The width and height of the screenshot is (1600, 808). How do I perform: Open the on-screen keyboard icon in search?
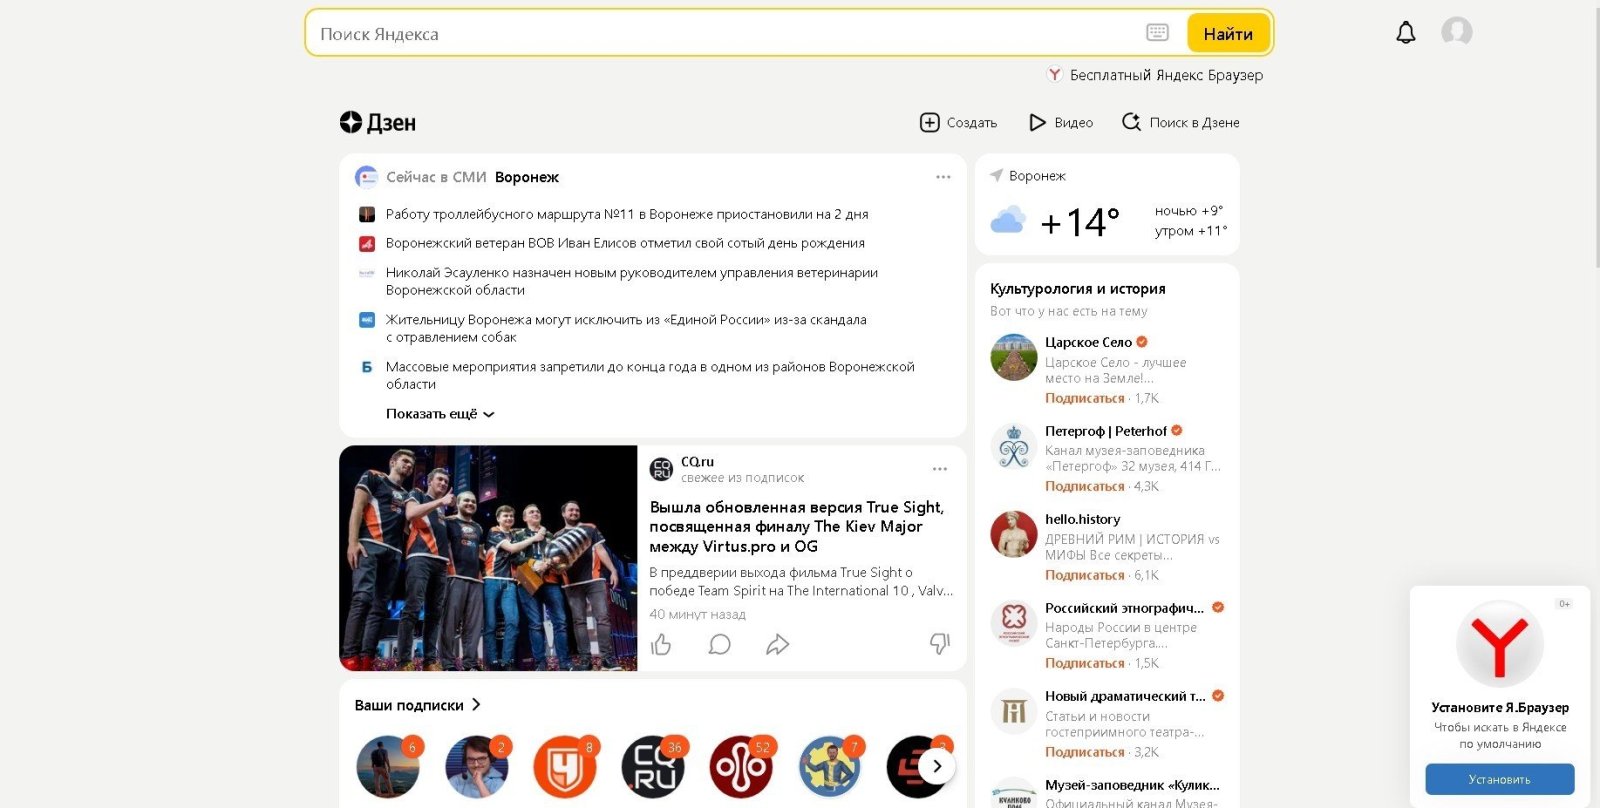[1157, 33]
